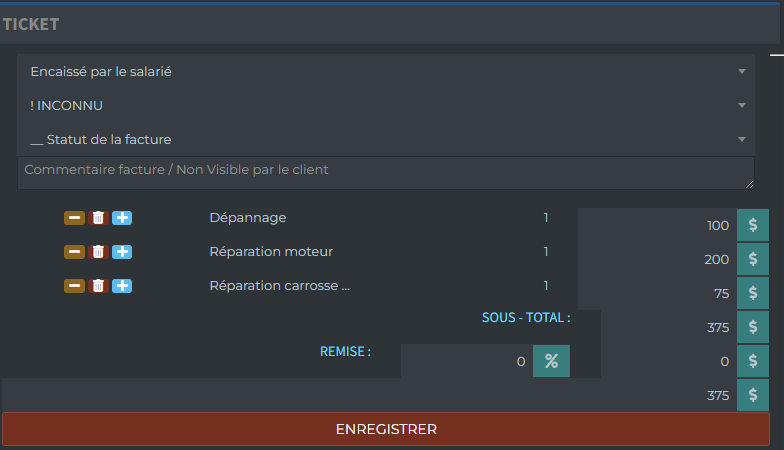Edit the Réparation carrosse price field 75
The height and width of the screenshot is (450, 784).
click(657, 293)
